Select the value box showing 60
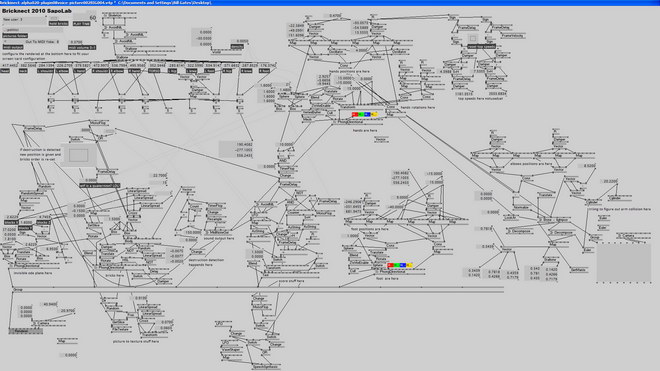The width and height of the screenshot is (660, 371). coord(86,18)
